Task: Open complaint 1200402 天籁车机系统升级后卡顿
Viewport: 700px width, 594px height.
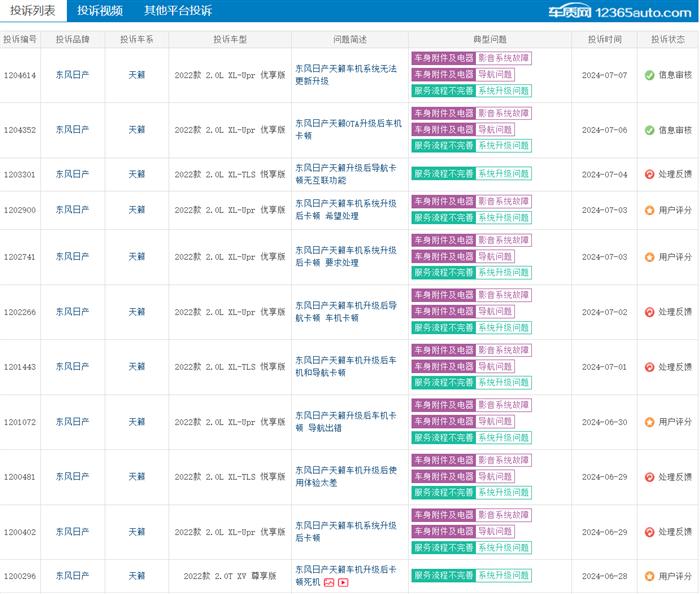Action: click(x=346, y=532)
